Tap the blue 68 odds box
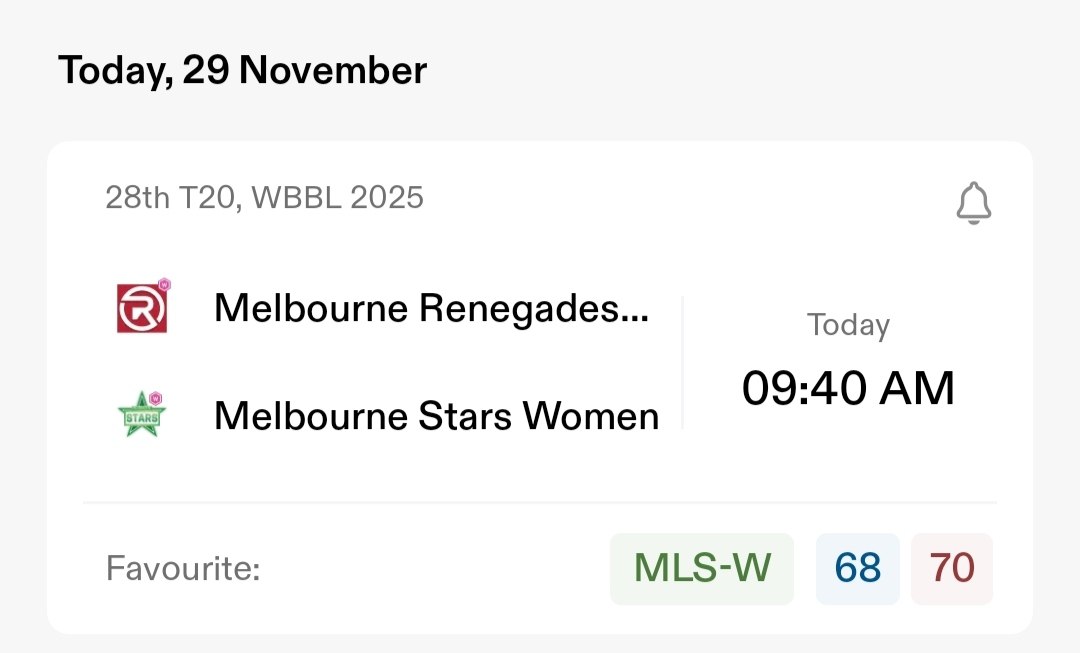The image size is (1080, 653). (x=858, y=569)
